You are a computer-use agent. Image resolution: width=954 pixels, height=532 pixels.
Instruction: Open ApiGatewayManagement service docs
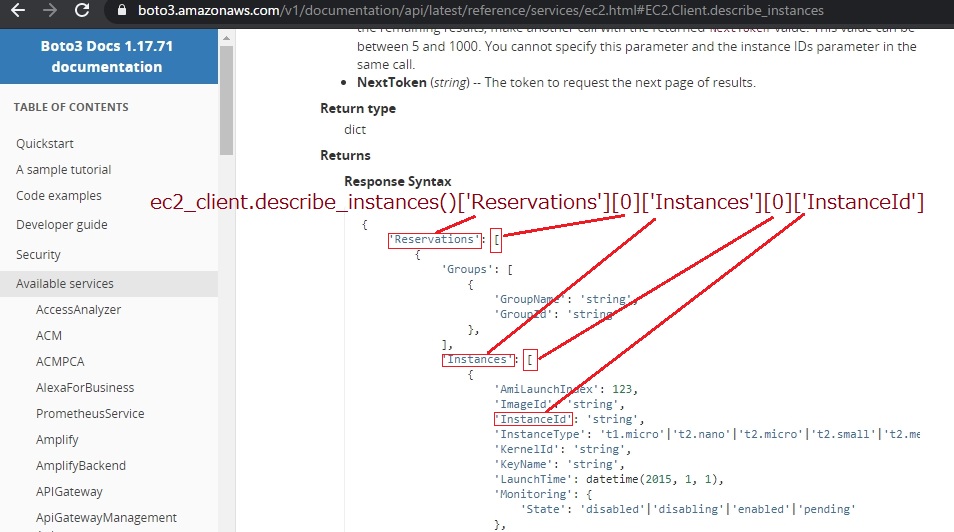(106, 517)
